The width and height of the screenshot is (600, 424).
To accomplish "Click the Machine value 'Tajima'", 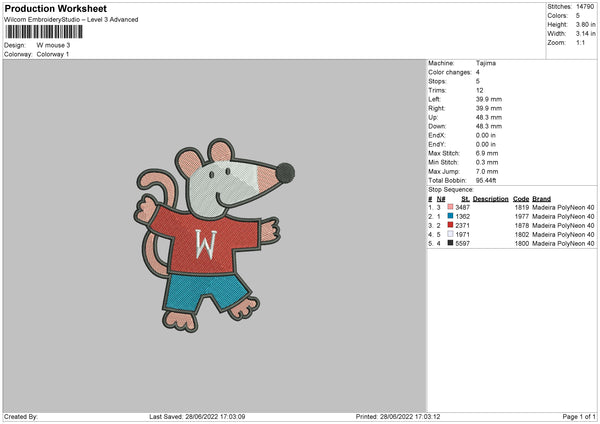I will [486, 63].
